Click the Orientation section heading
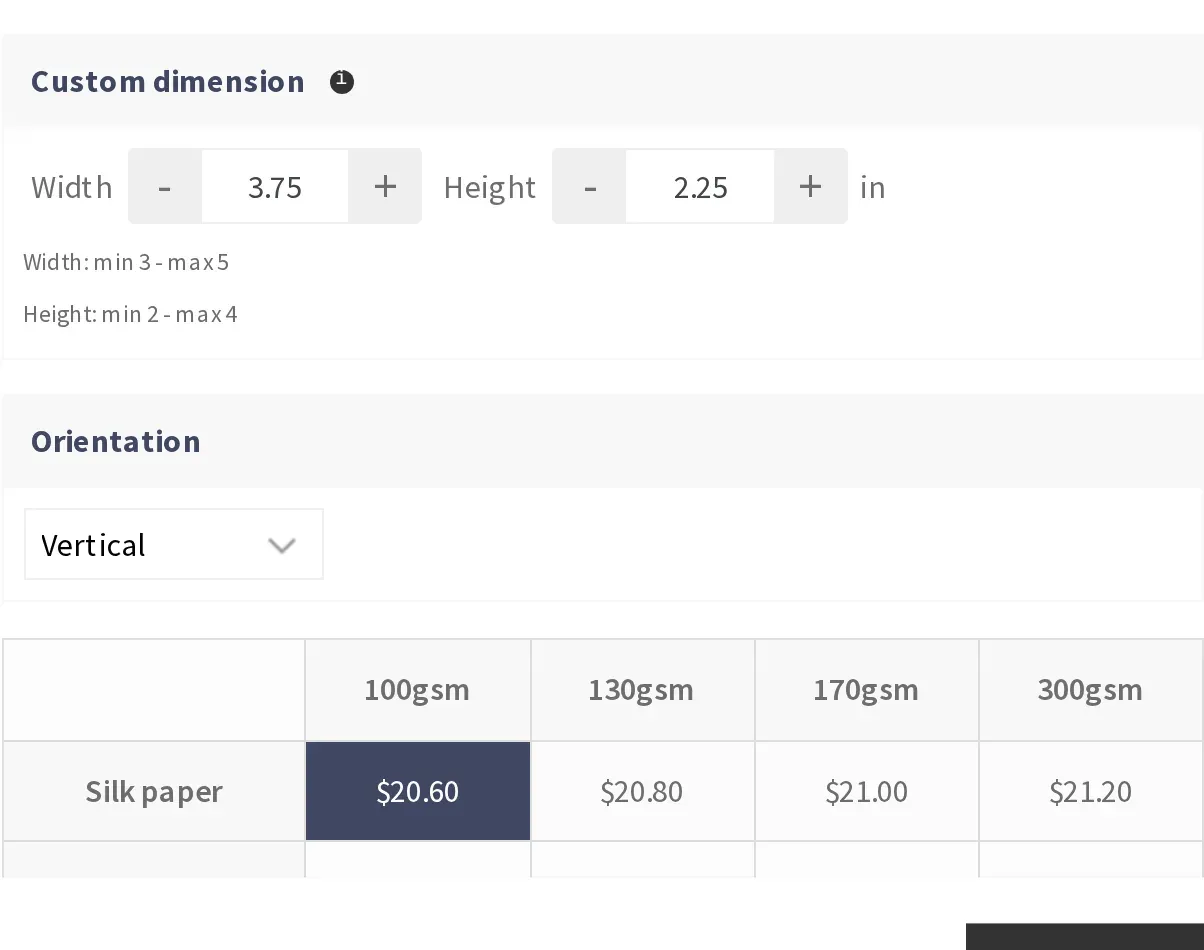This screenshot has height=950, width=1204. (116, 441)
